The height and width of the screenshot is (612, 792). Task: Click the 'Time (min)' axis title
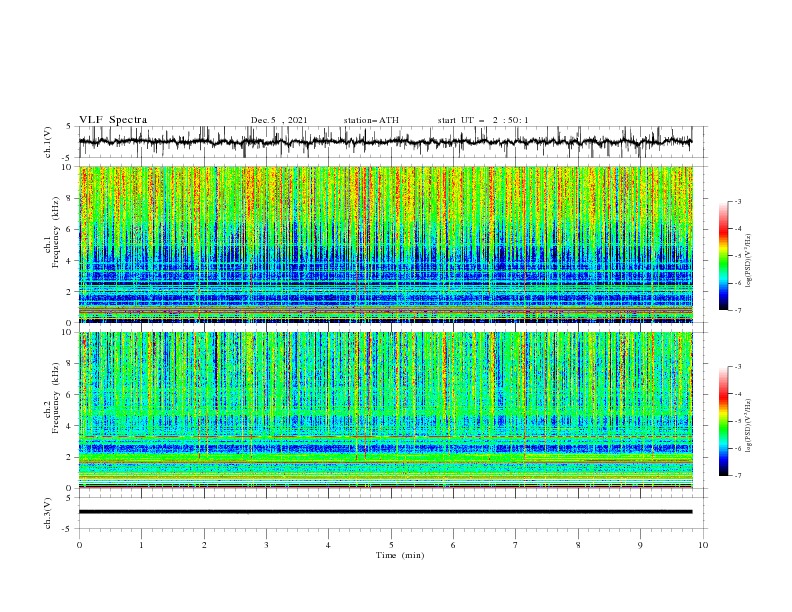(x=400, y=555)
